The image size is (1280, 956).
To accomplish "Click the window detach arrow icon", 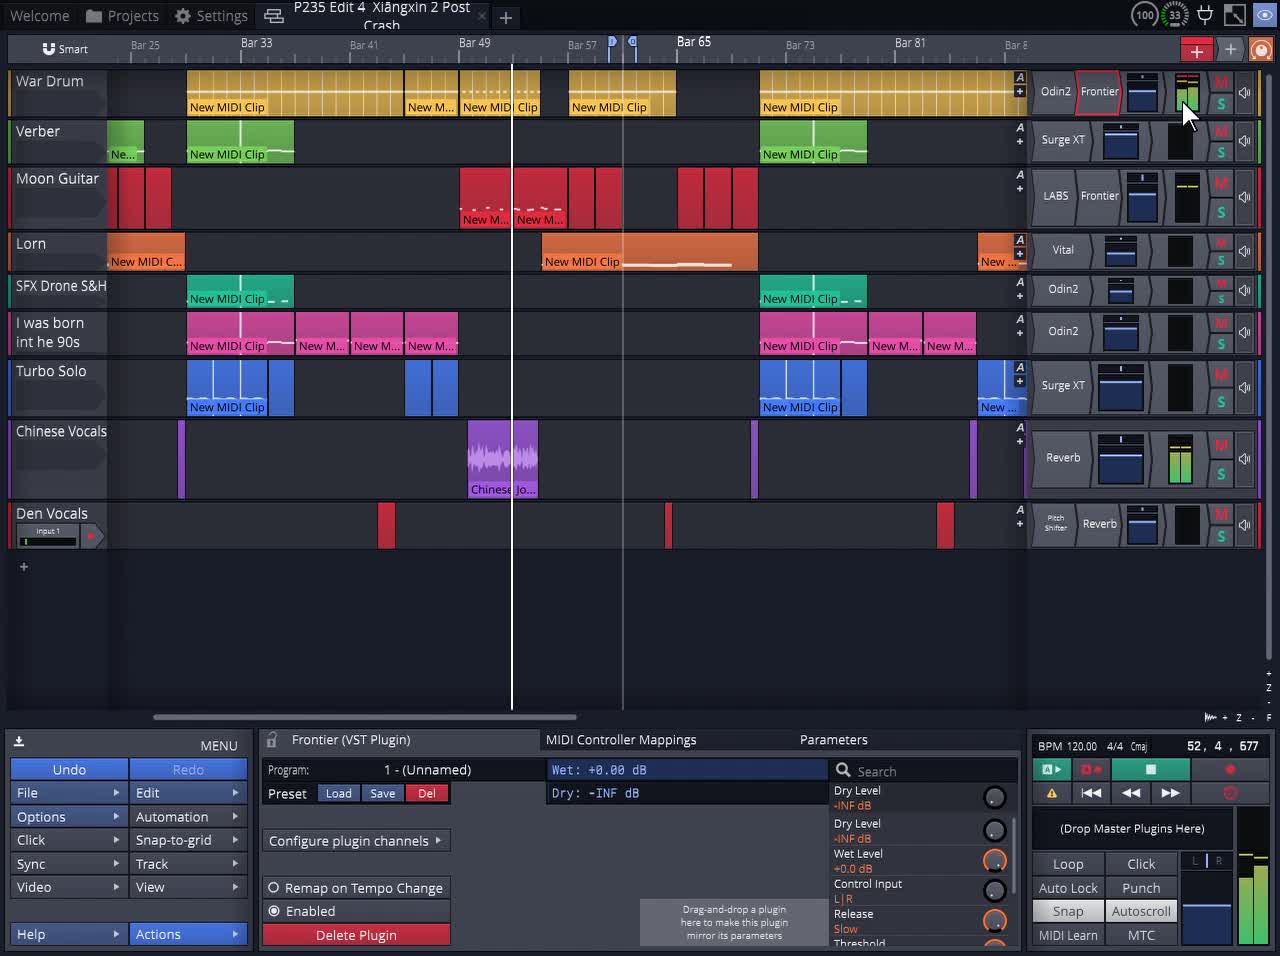I will [x=1235, y=15].
